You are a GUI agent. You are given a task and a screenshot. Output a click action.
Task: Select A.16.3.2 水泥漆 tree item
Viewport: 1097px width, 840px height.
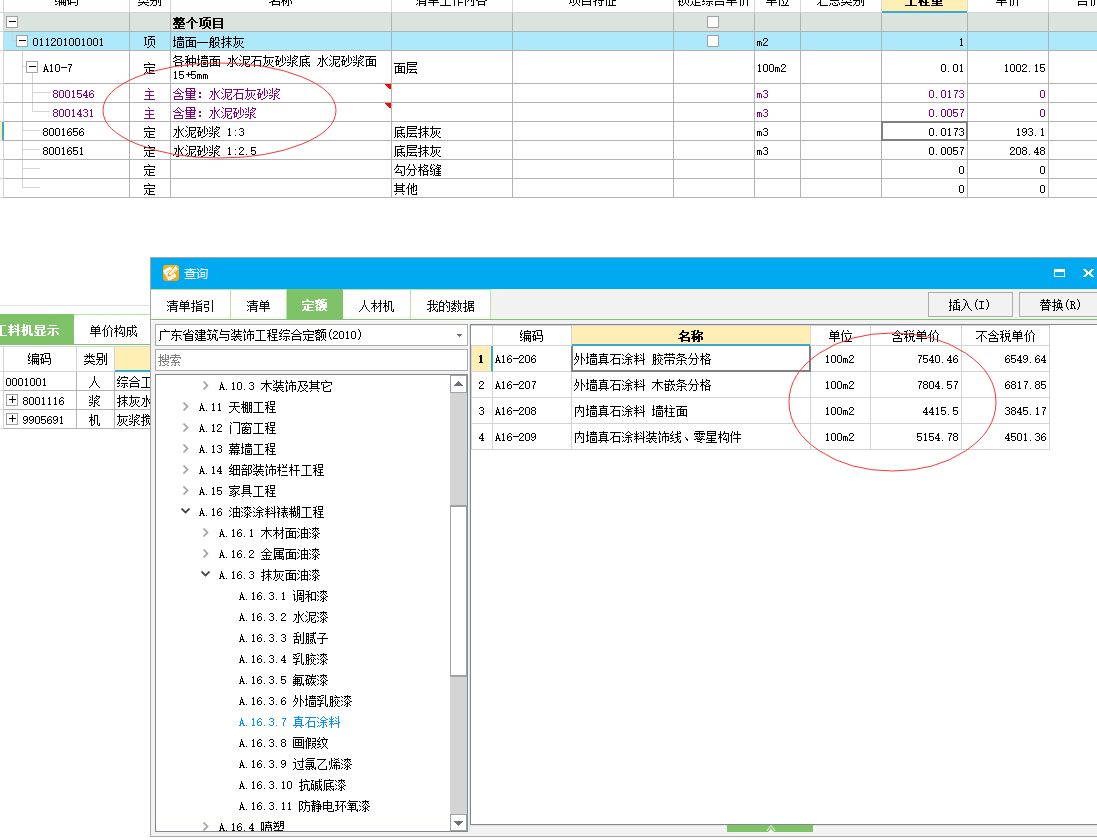(x=283, y=617)
